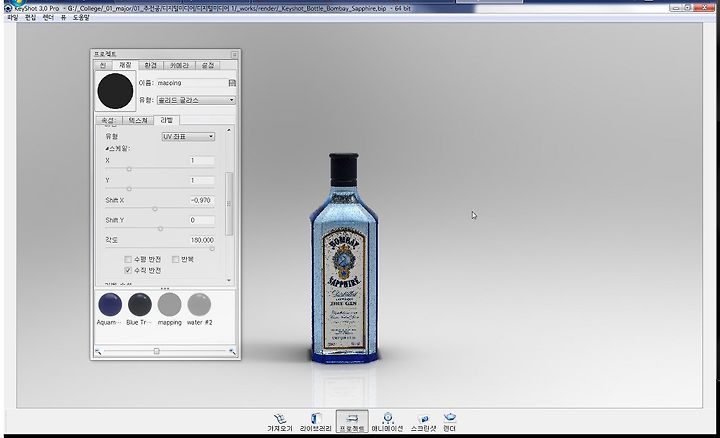Save material icon next to name field
Viewport: 720px width, 438px height.
coord(232,83)
